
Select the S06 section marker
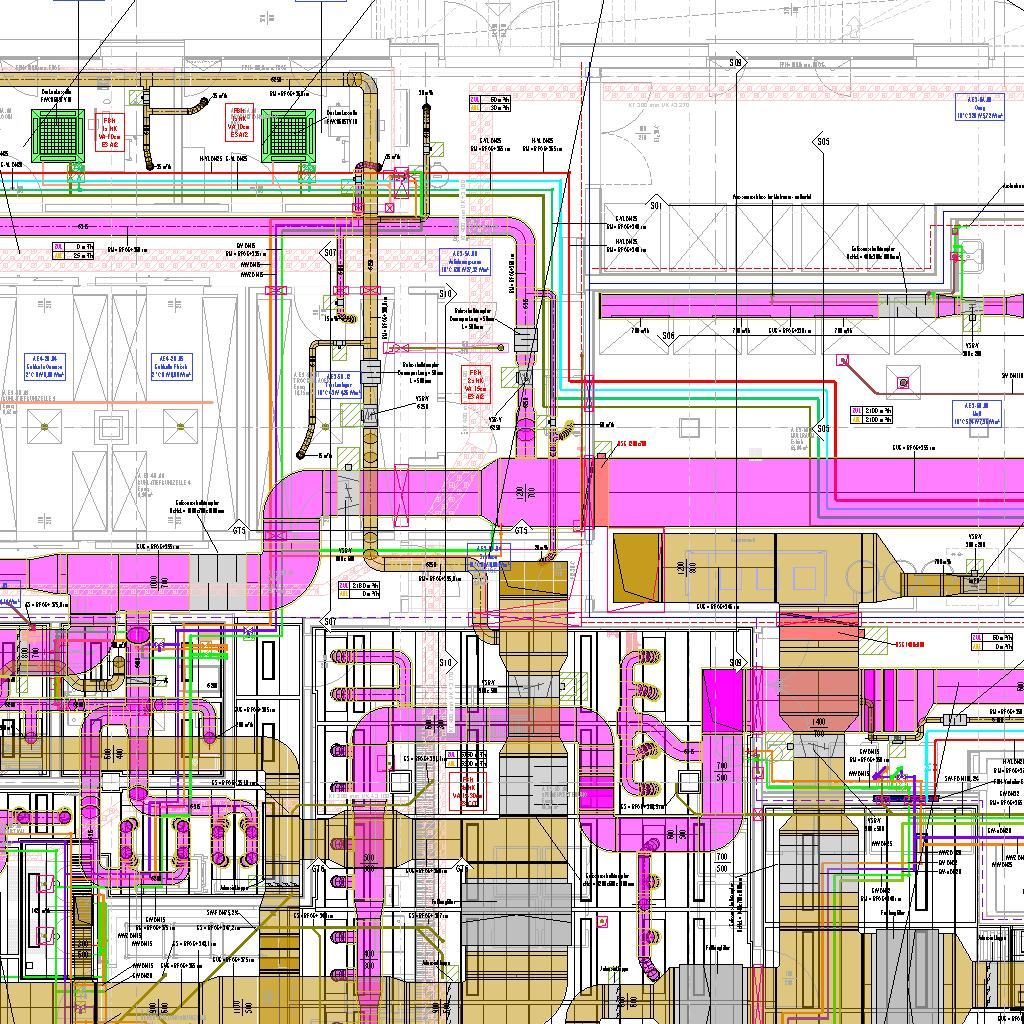pyautogui.click(x=668, y=337)
